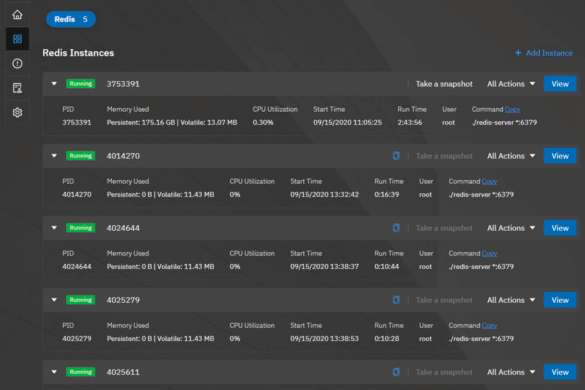Viewport: 585px width, 390px height.
Task: Copy the command for PID 4014270
Action: [489, 181]
